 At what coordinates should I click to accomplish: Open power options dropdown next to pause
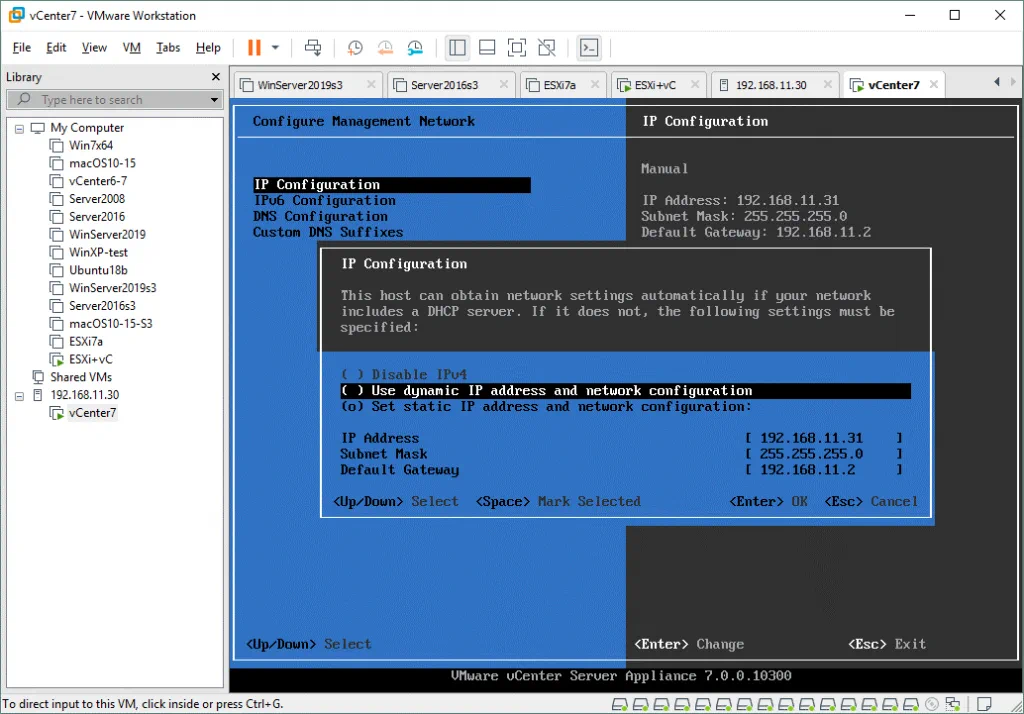point(276,47)
